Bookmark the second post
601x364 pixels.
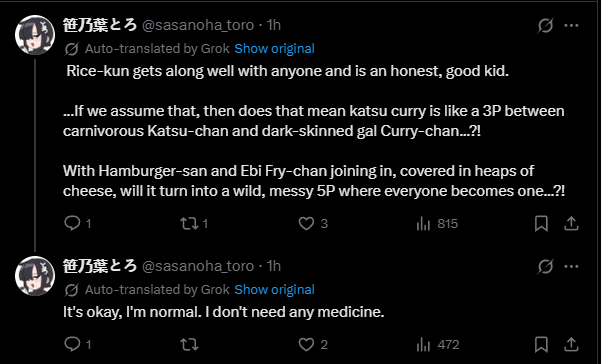tap(541, 344)
